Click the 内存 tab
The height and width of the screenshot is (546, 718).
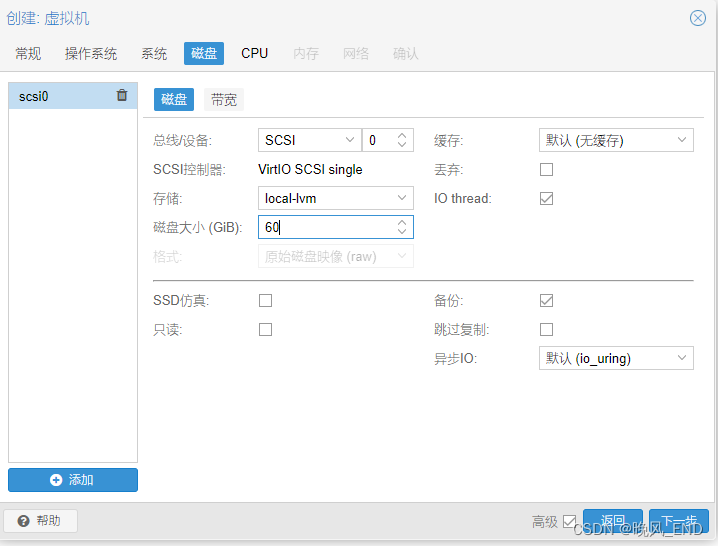click(306, 54)
